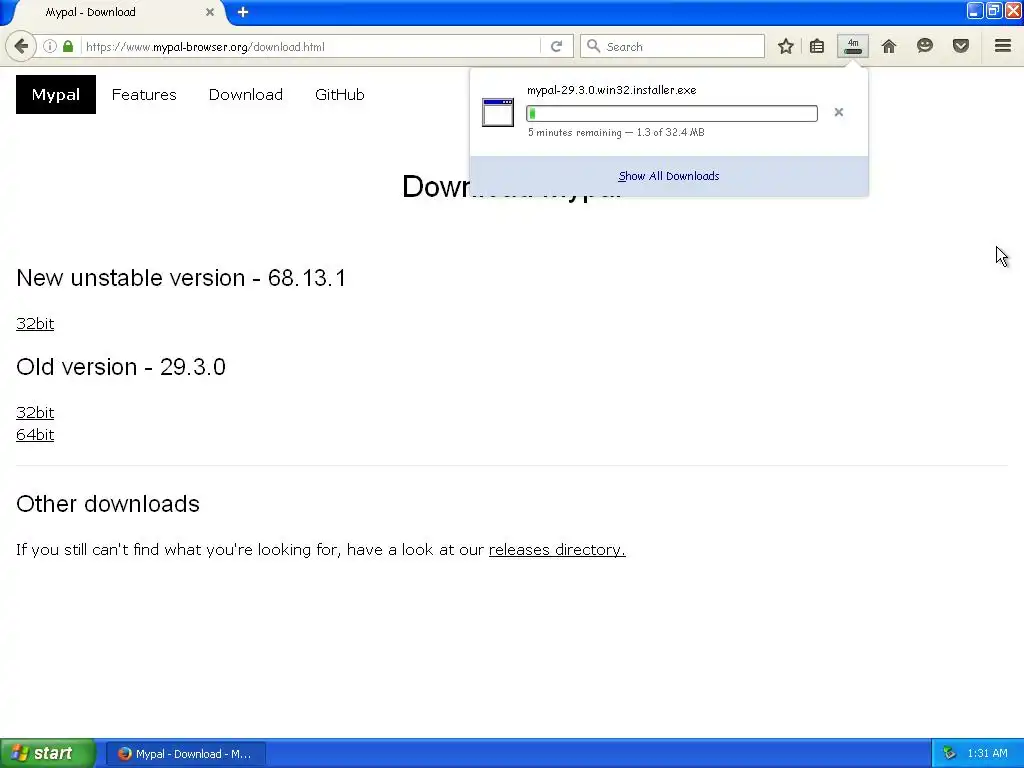Select Mypal taskbar window button
Screen dimensions: 1024x768
(185, 754)
